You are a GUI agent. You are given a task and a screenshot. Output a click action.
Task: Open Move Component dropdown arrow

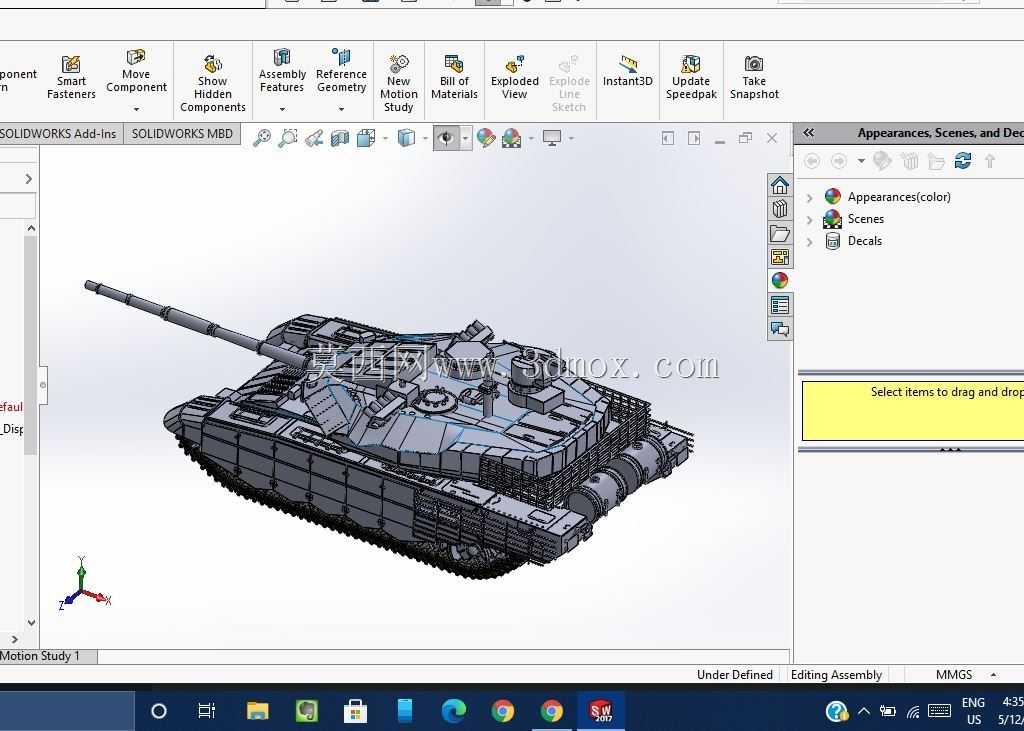pyautogui.click(x=136, y=109)
